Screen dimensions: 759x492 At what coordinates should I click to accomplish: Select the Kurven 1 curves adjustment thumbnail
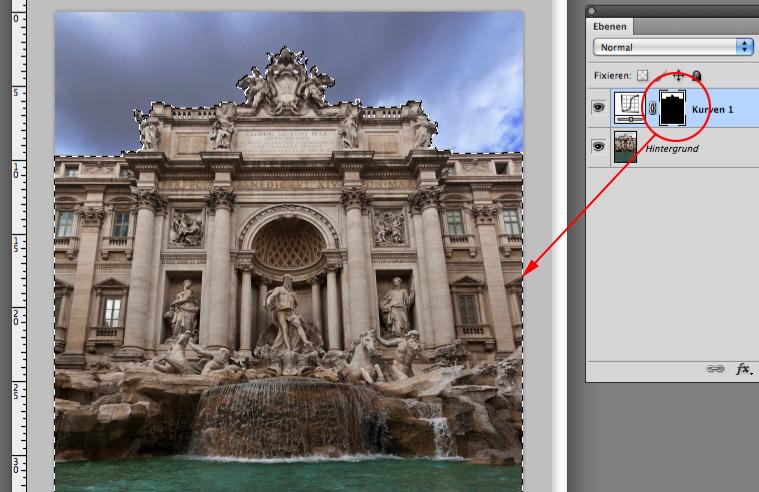click(x=628, y=108)
